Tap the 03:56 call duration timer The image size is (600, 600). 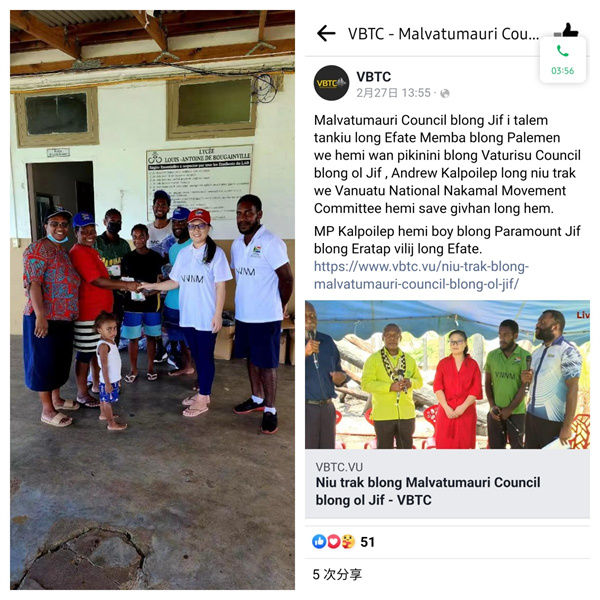pos(562,71)
